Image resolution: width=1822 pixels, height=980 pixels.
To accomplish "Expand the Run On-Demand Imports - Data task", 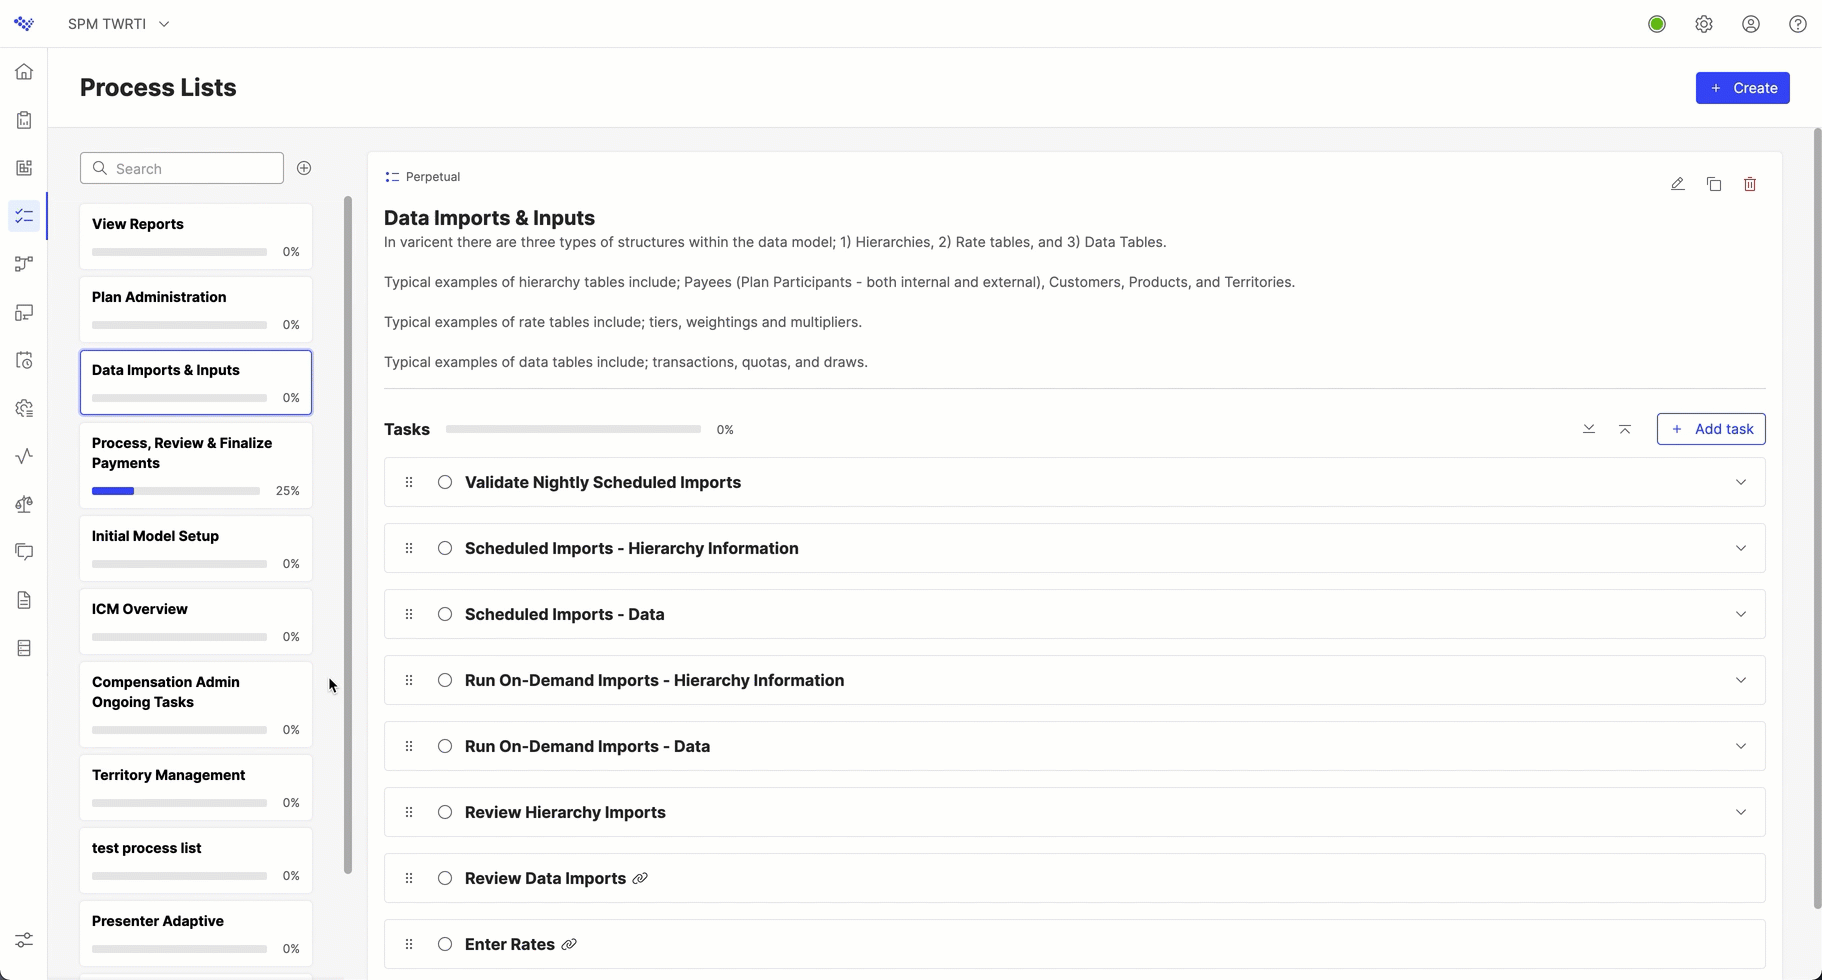I will click(x=1741, y=746).
